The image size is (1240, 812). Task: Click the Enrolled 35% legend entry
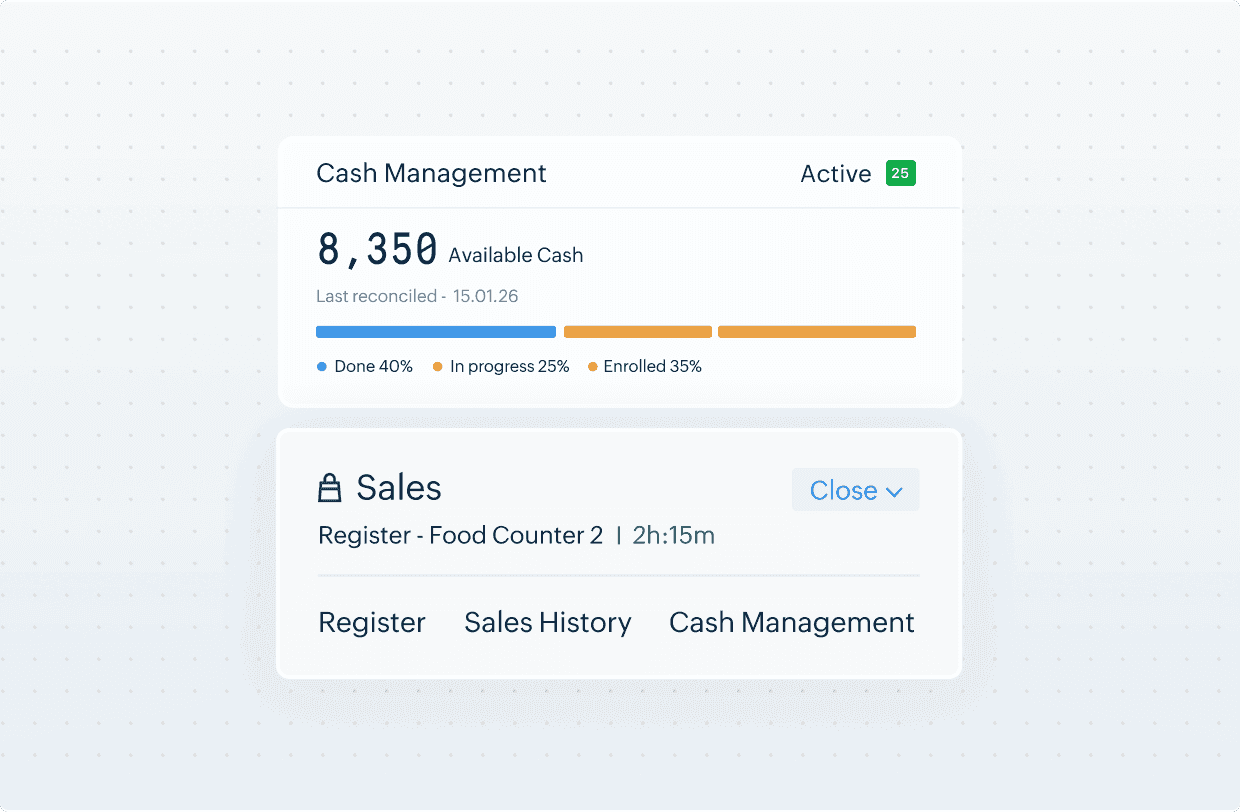coord(645,366)
